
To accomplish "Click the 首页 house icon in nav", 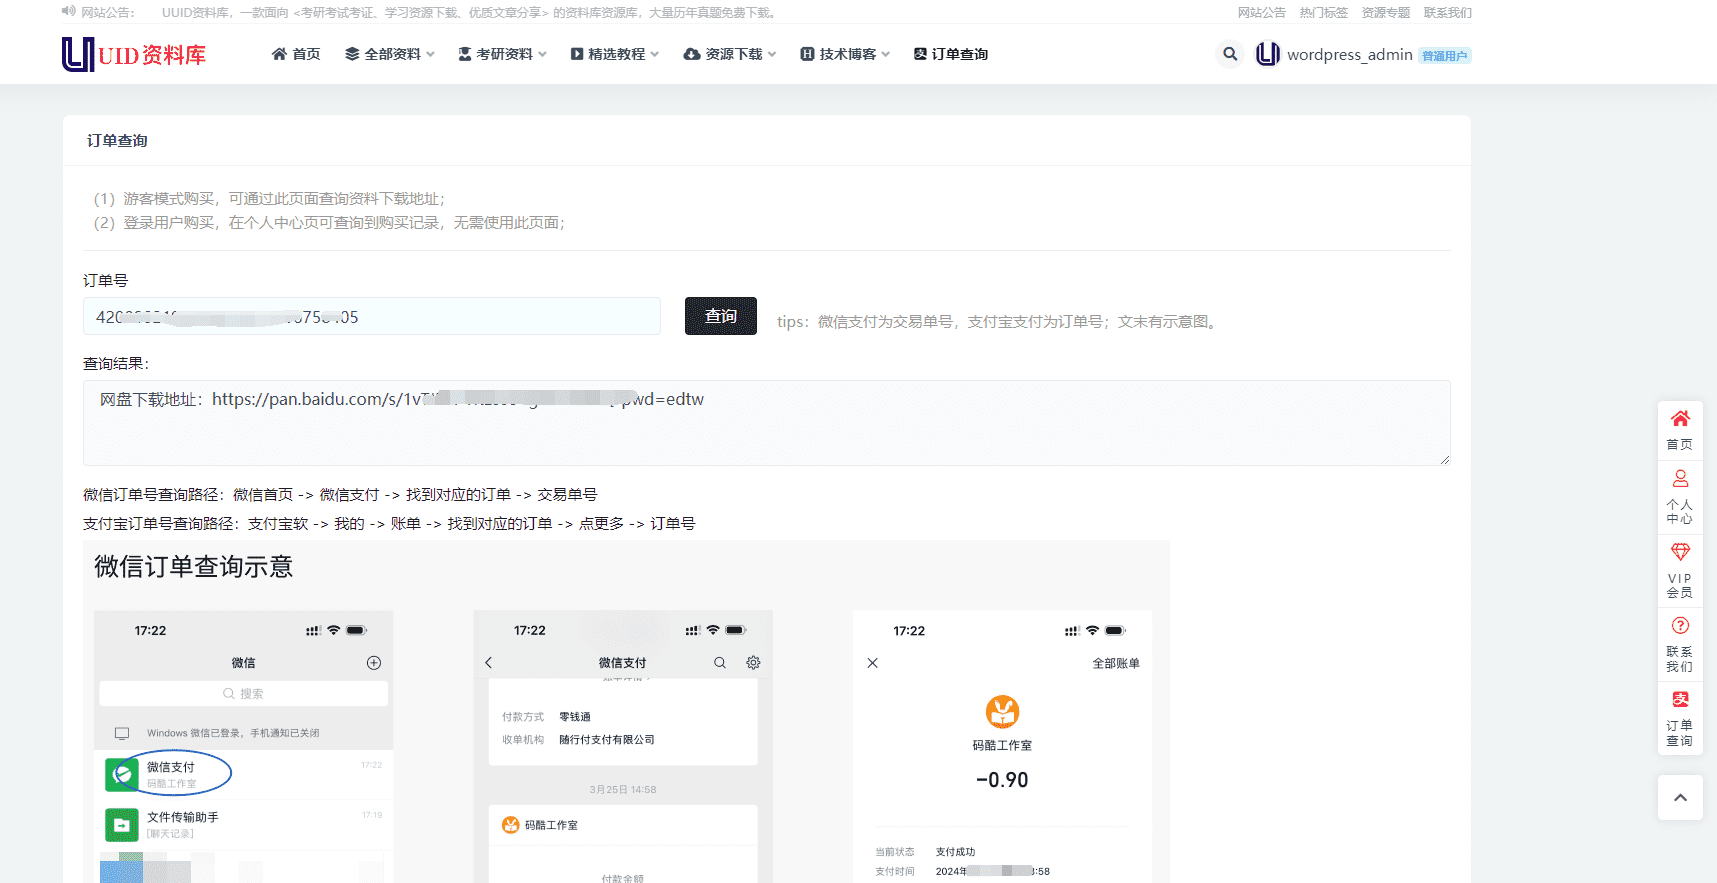I will [279, 54].
